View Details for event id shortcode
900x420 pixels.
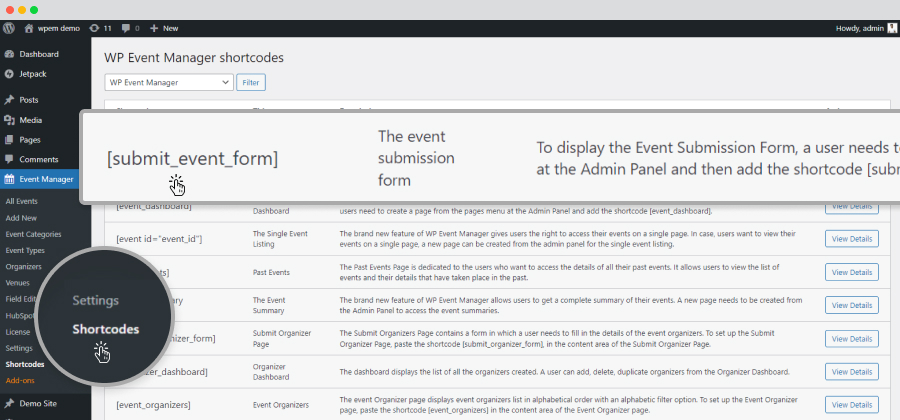852,239
